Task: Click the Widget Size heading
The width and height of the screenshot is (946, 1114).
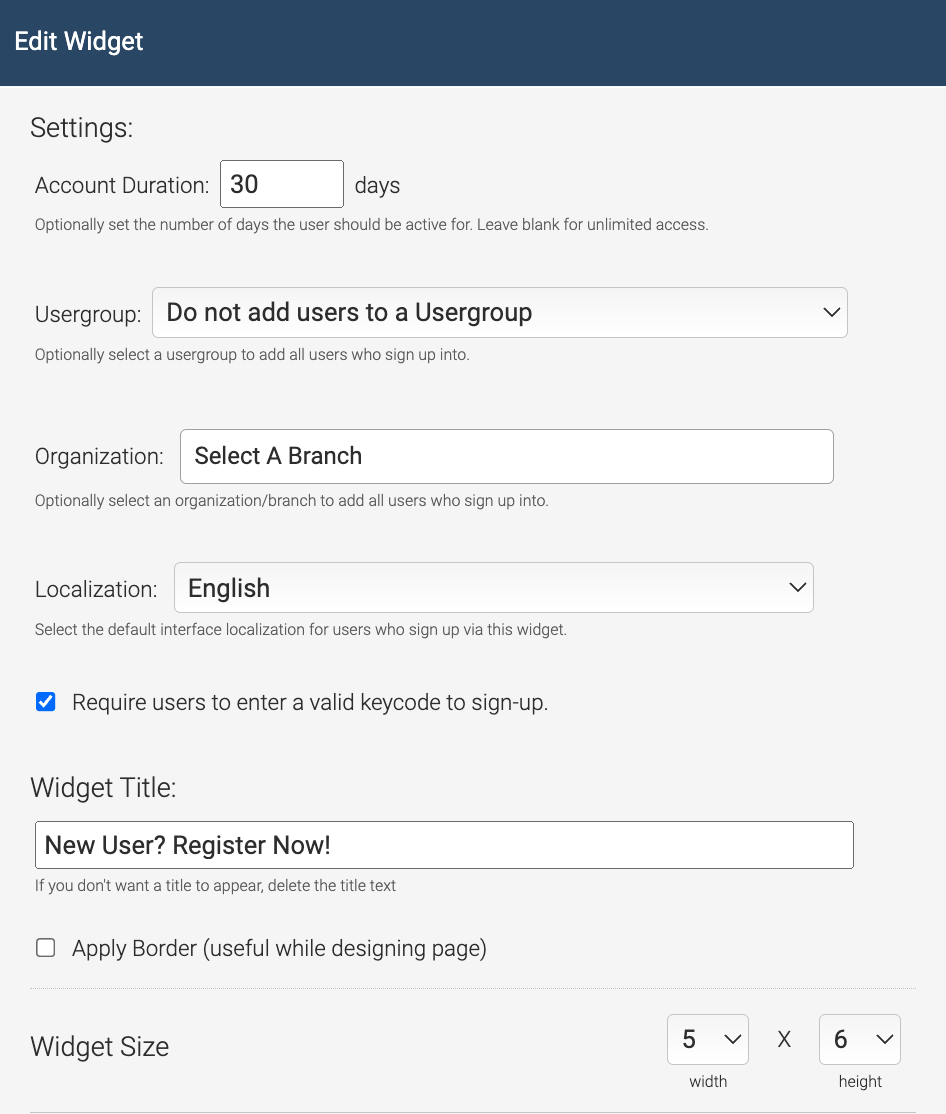Action: [99, 1047]
